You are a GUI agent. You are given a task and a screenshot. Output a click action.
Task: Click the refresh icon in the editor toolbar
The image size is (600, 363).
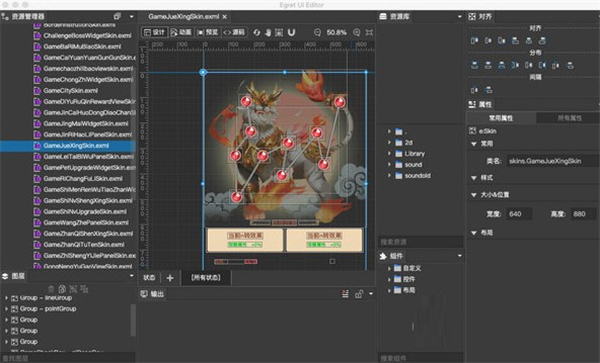[257, 33]
